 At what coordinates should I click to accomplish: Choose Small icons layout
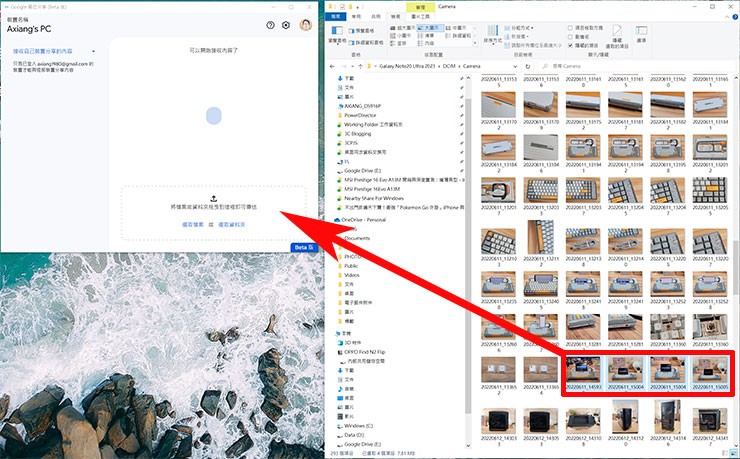(401, 35)
